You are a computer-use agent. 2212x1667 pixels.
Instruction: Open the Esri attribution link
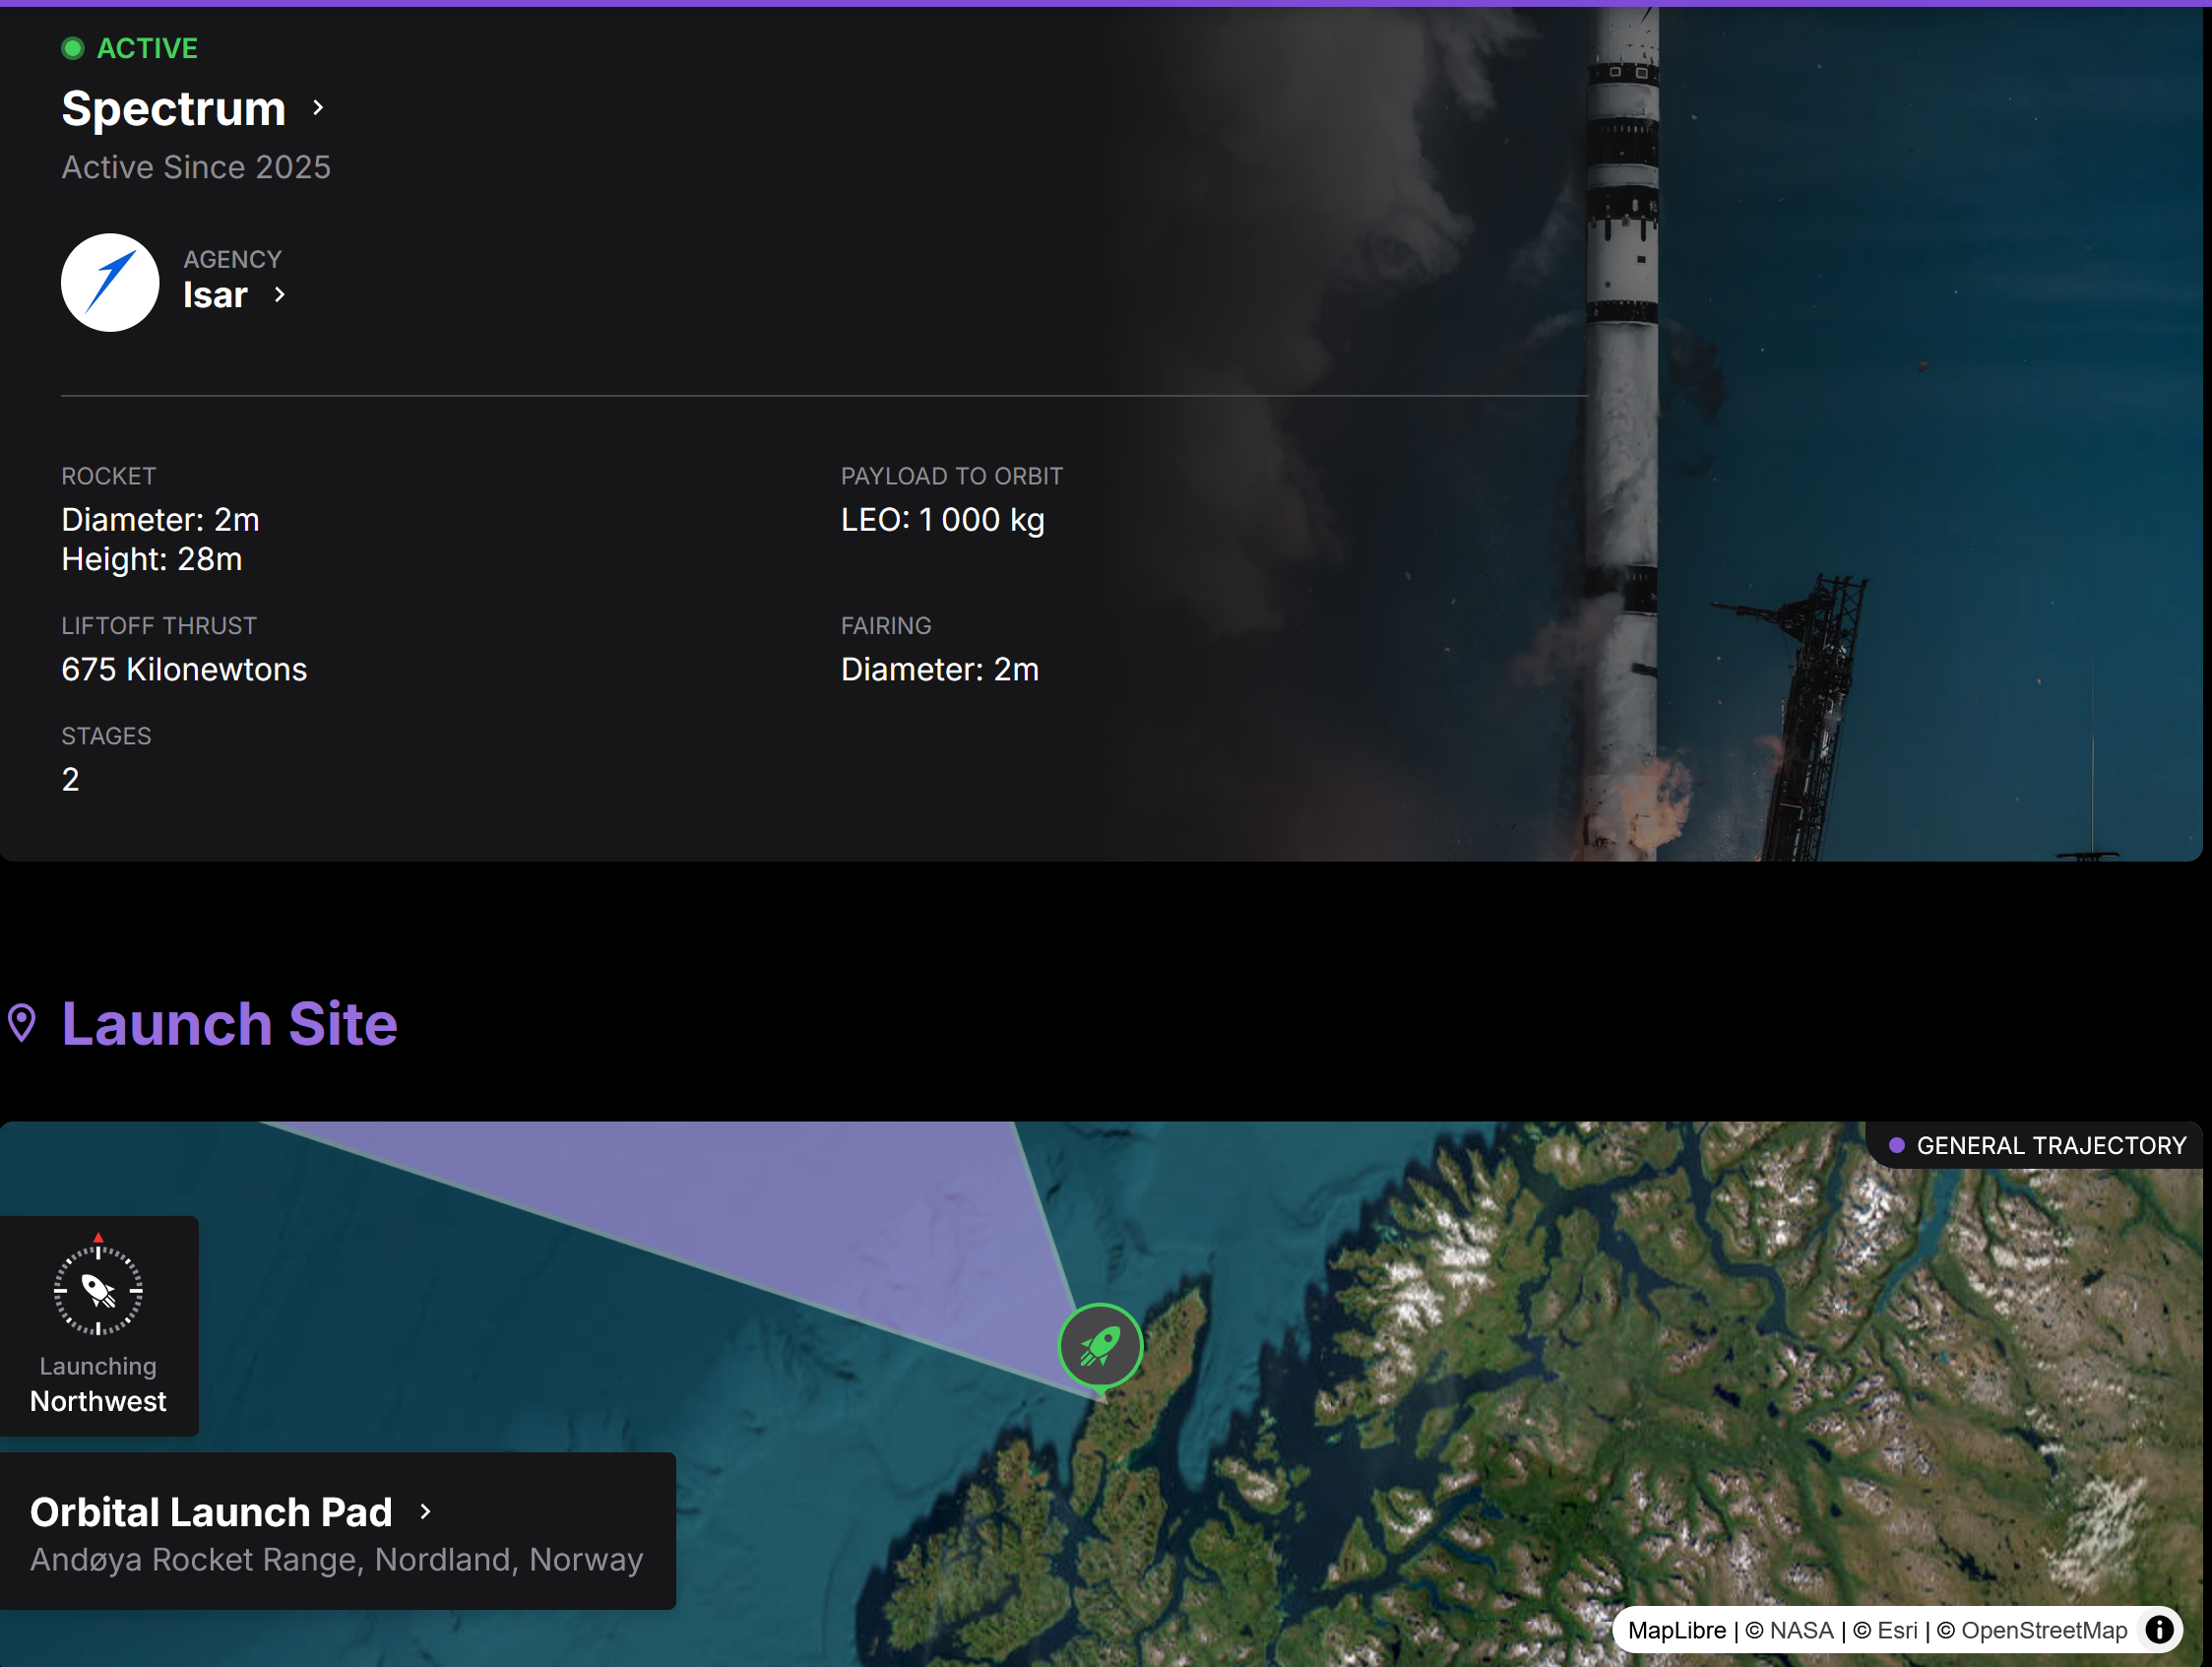pos(1896,1630)
